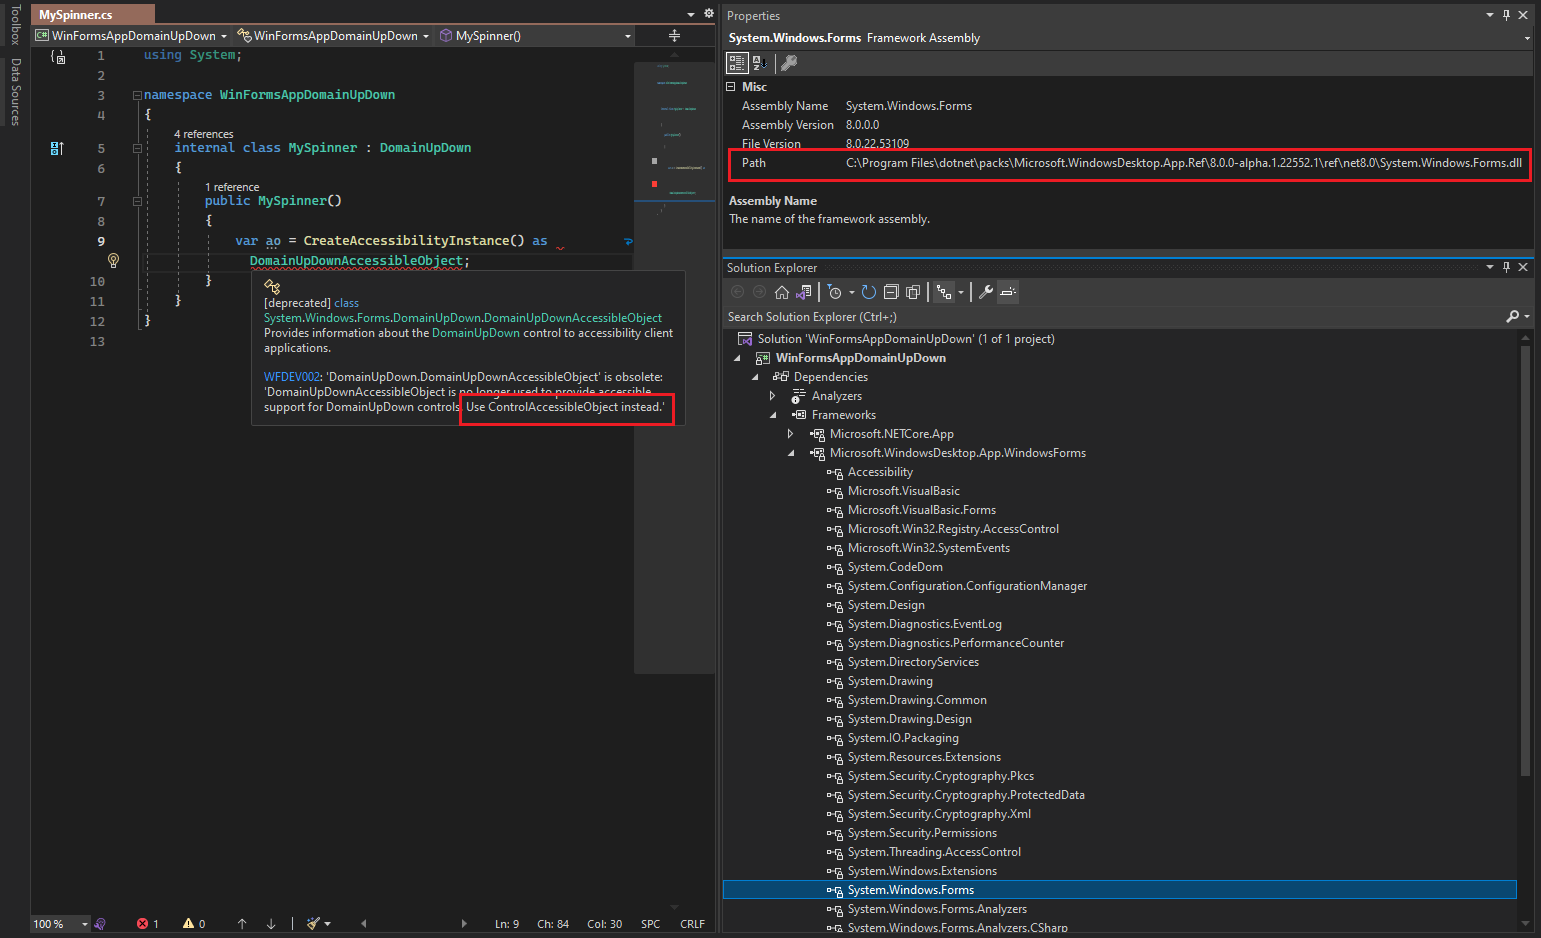The height and width of the screenshot is (938, 1541).
Task: Expand the Microsoft.NETCore.App node
Action: [790, 434]
